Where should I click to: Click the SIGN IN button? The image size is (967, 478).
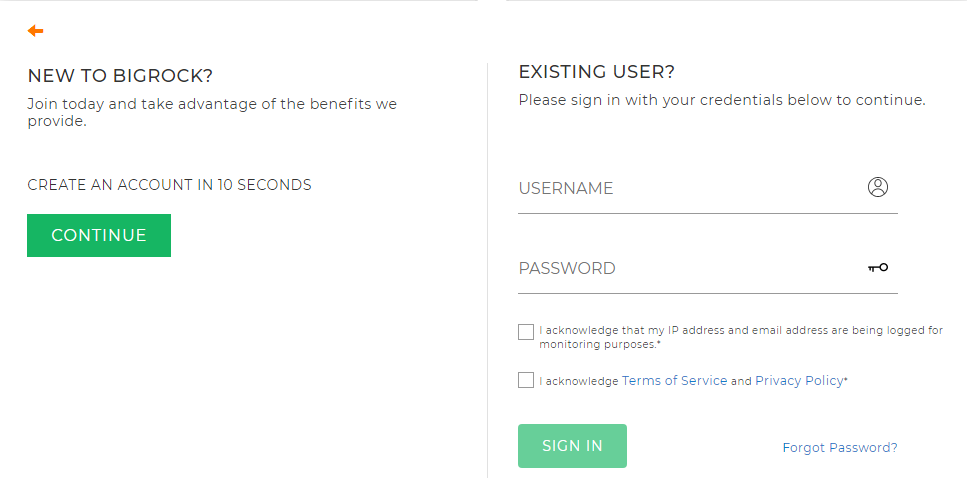point(572,446)
